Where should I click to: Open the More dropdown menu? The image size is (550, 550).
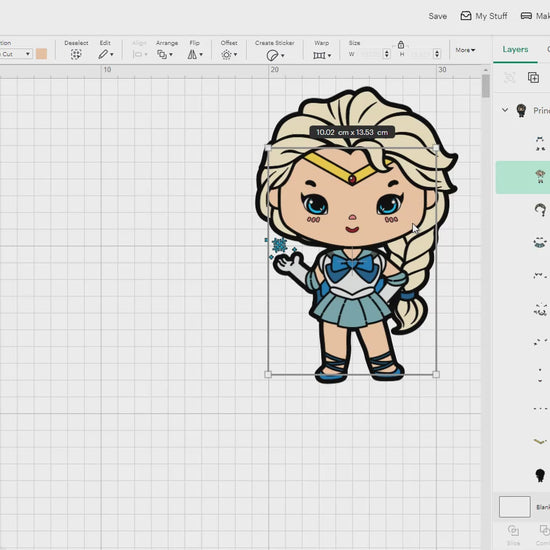click(465, 50)
